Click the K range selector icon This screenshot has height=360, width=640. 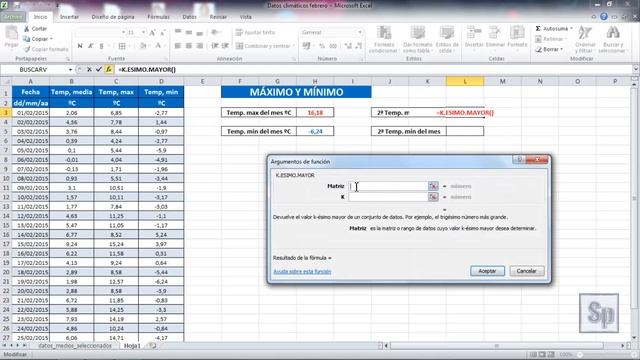pyautogui.click(x=433, y=197)
